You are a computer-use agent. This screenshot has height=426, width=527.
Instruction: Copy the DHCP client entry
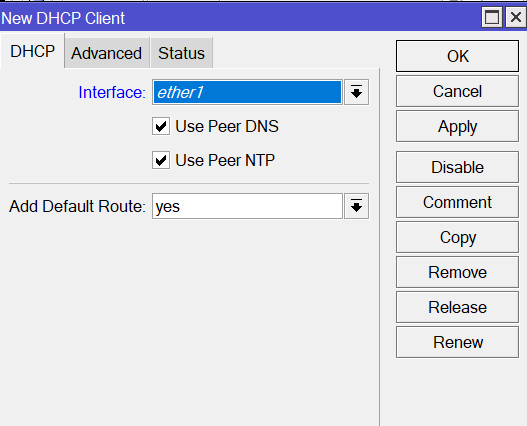(x=457, y=237)
